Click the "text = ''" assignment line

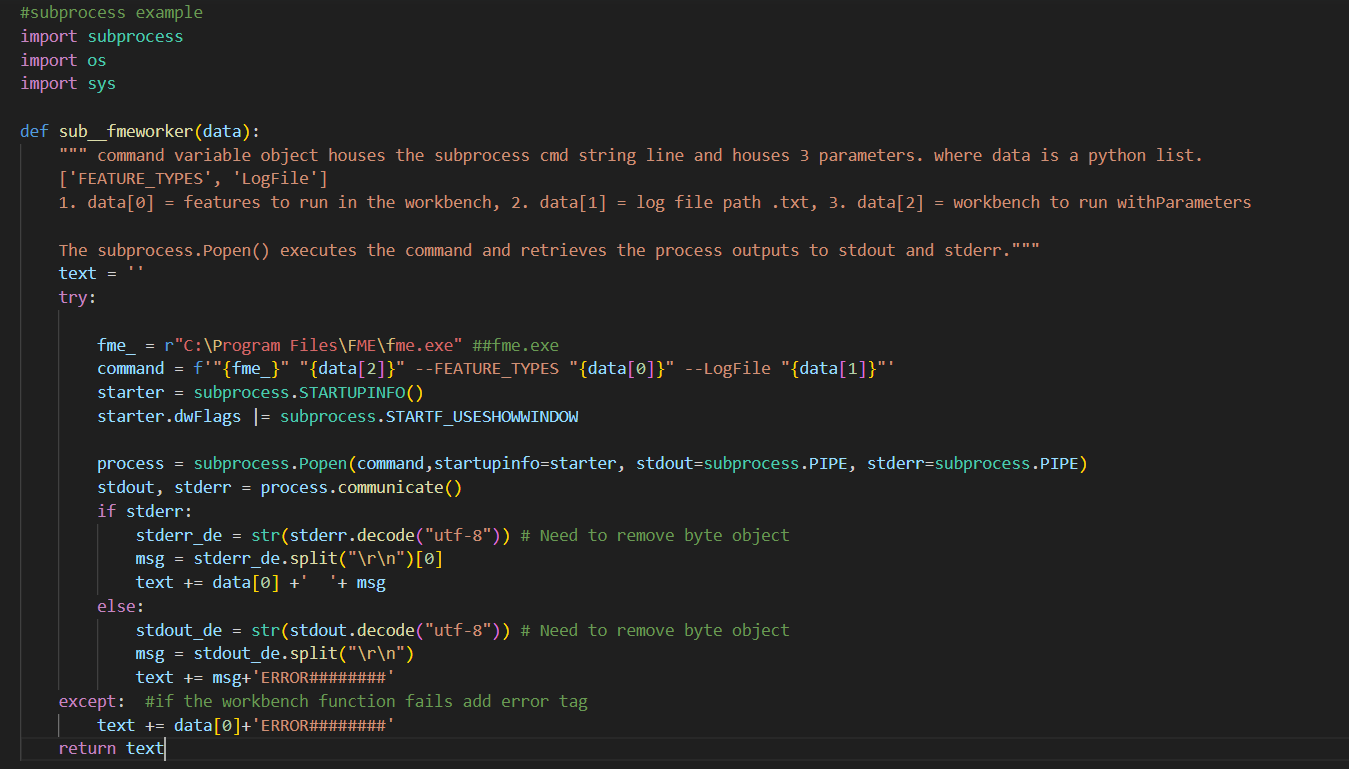click(x=102, y=273)
